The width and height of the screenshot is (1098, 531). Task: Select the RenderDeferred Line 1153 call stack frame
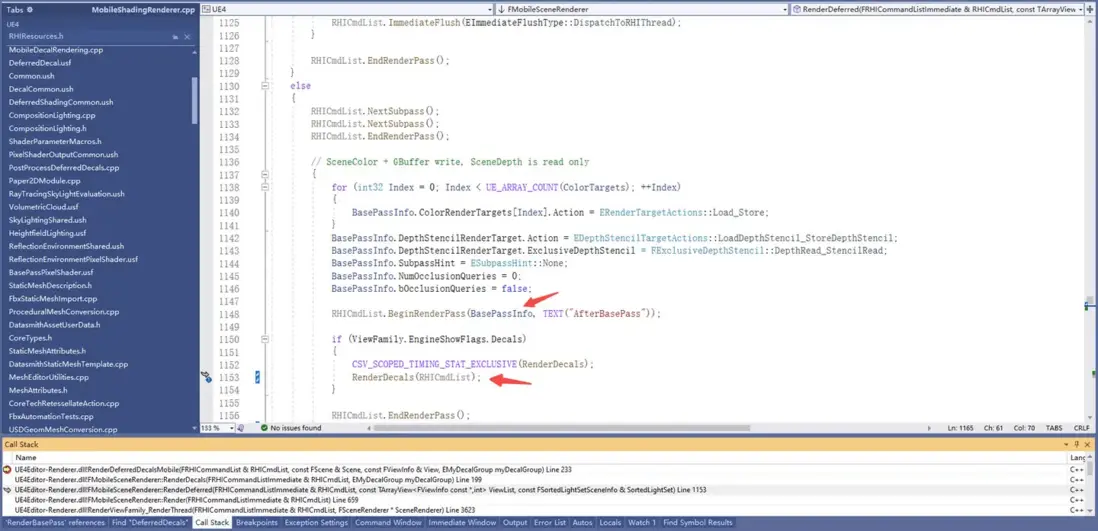pyautogui.click(x=360, y=490)
